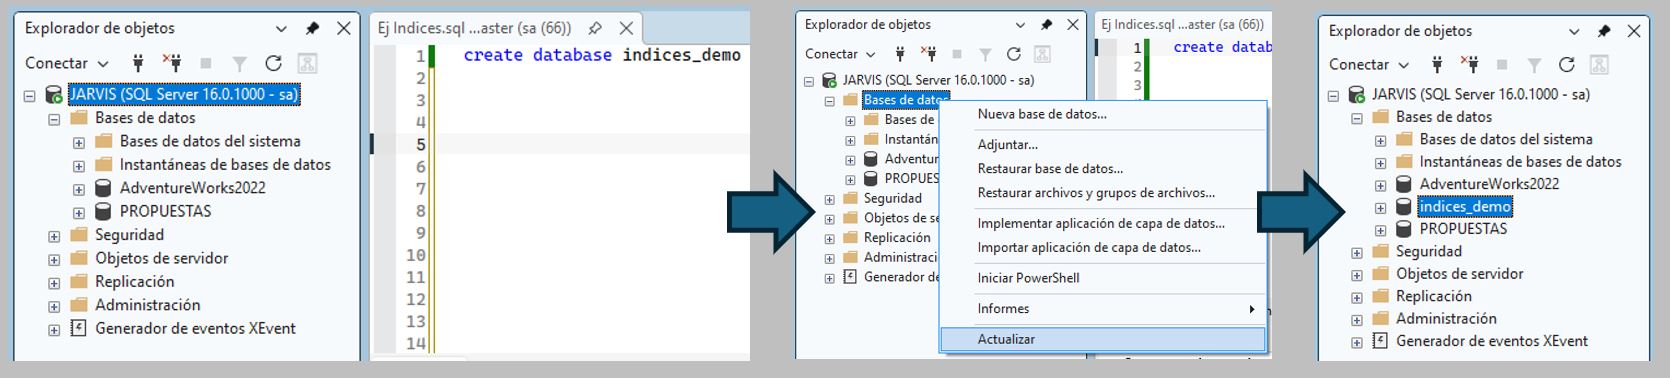
Task: Select indices_demo database in right panel
Action: (1465, 207)
